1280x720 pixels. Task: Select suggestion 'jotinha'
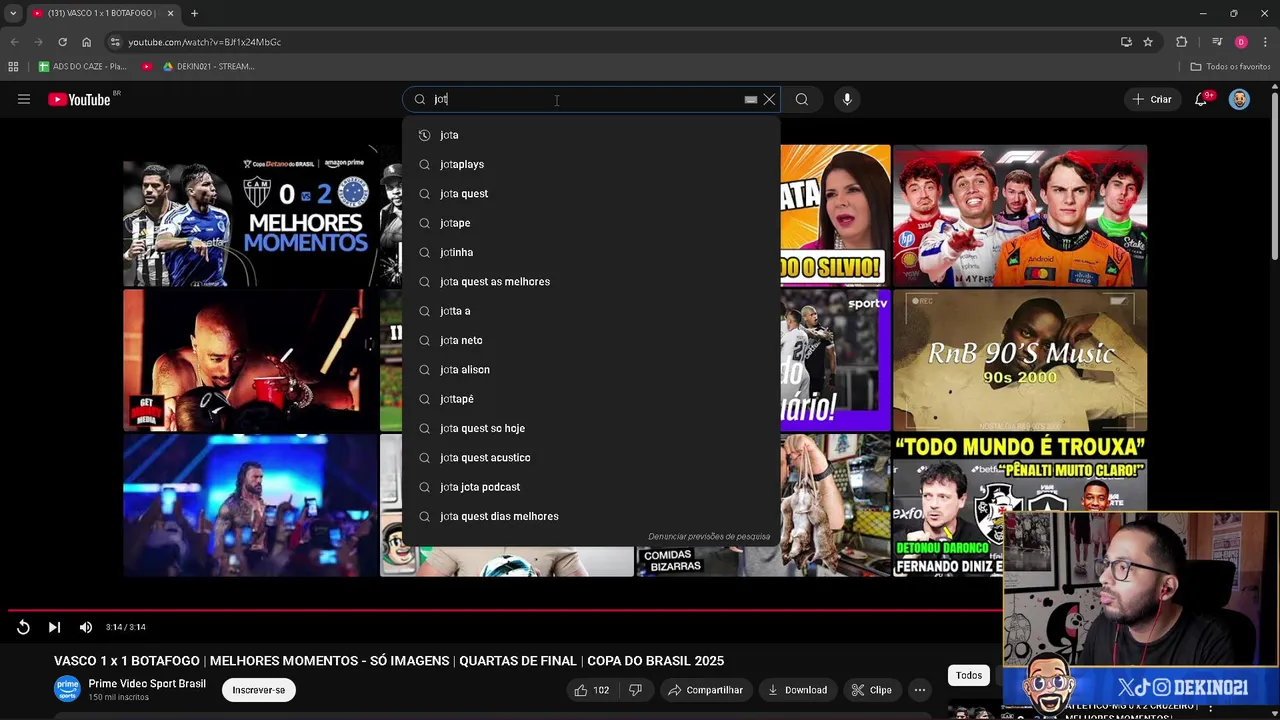coord(590,252)
